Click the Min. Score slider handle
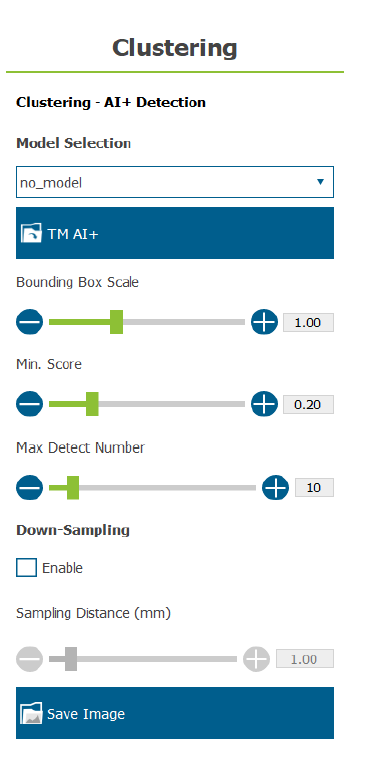This screenshot has height=784, width=369. 92,404
